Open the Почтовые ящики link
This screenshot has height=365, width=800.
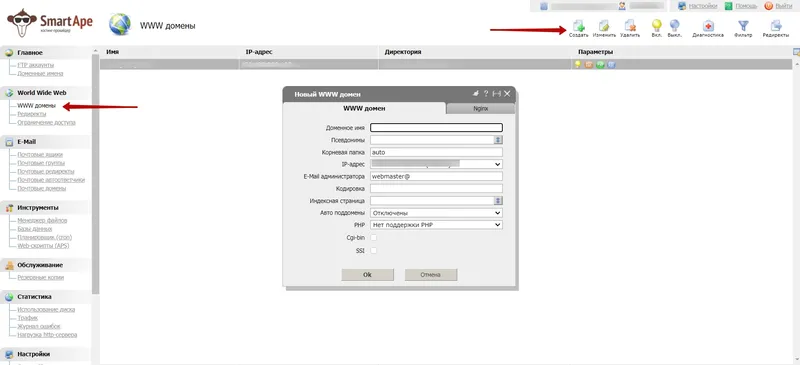[40, 155]
